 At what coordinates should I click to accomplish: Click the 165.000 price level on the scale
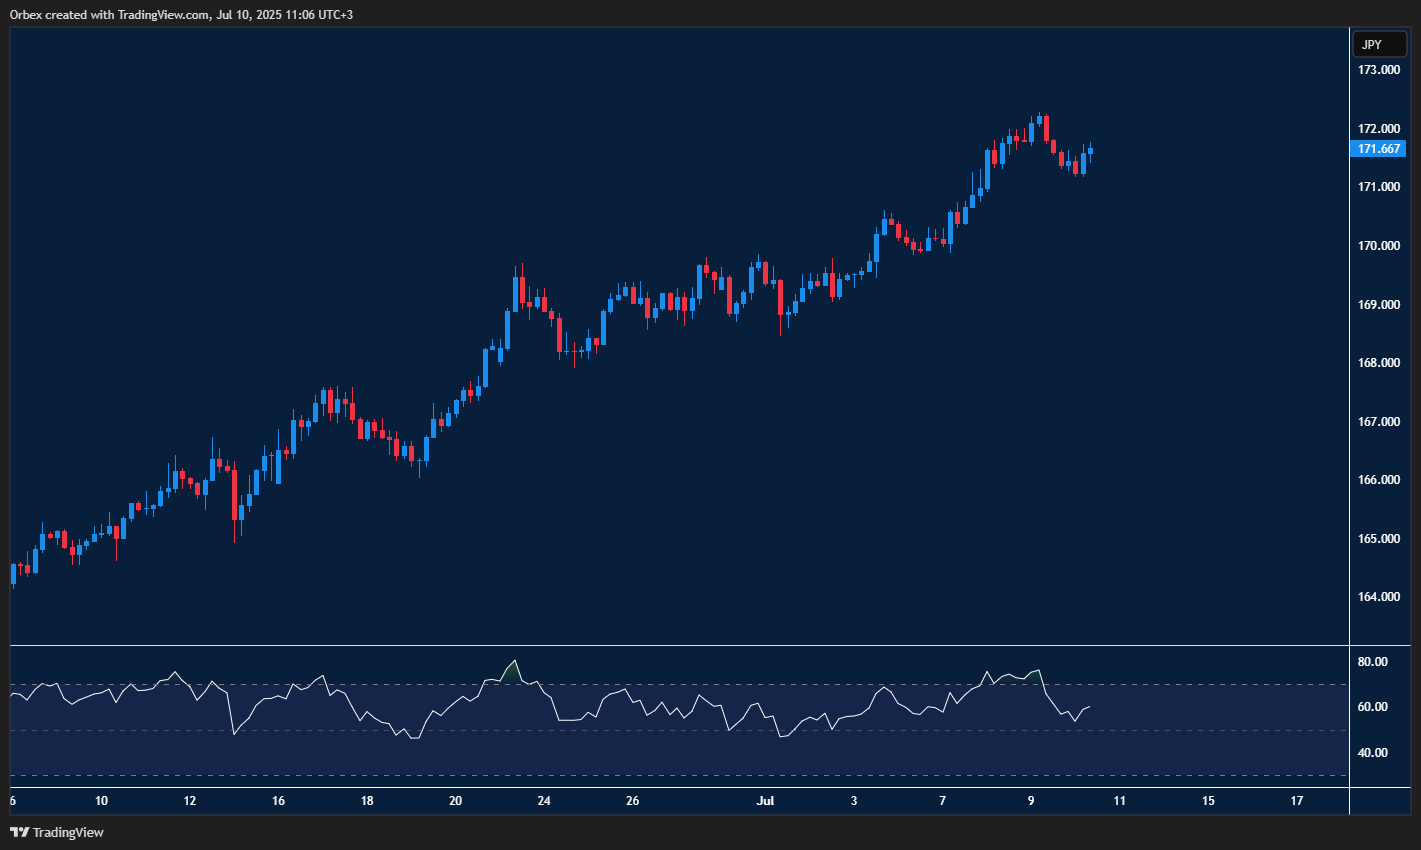(1378, 538)
